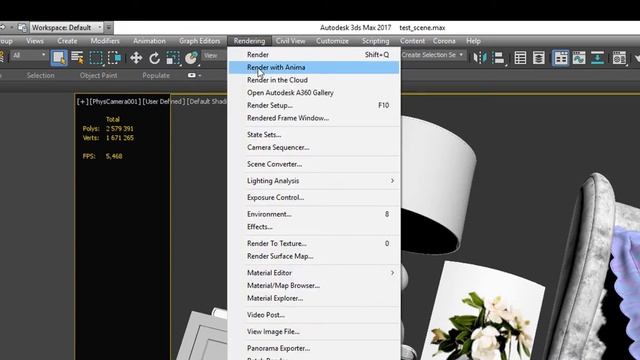Open the Create menu
Screen dimensions: 640x360
point(67,41)
